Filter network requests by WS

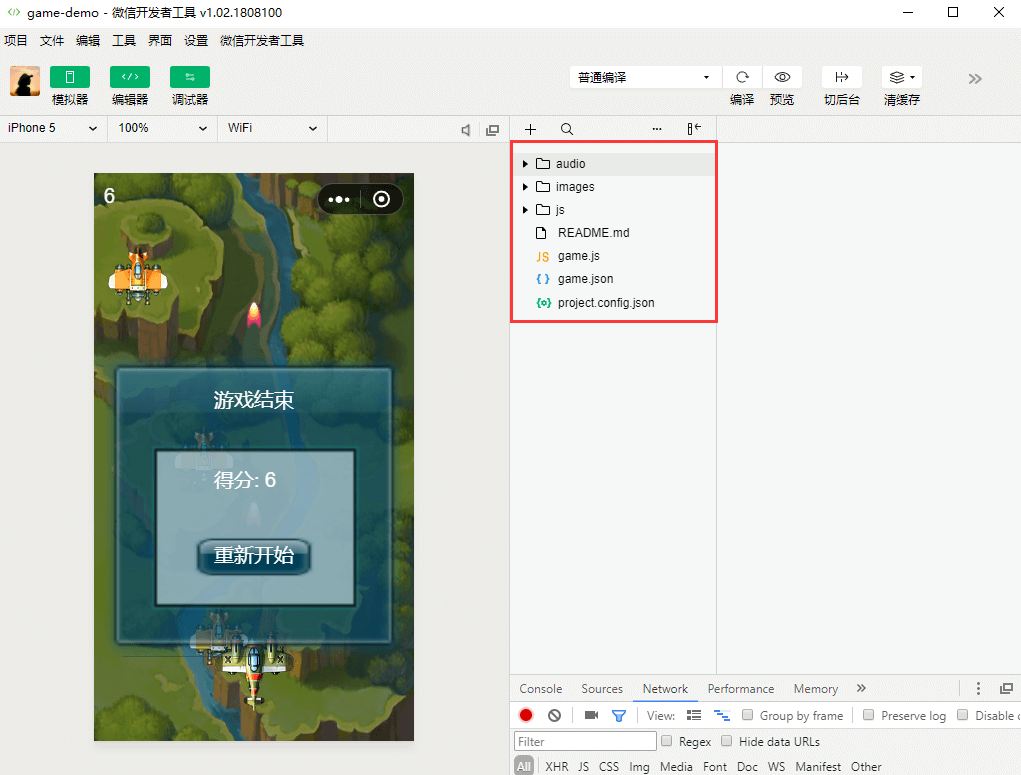click(x=776, y=767)
